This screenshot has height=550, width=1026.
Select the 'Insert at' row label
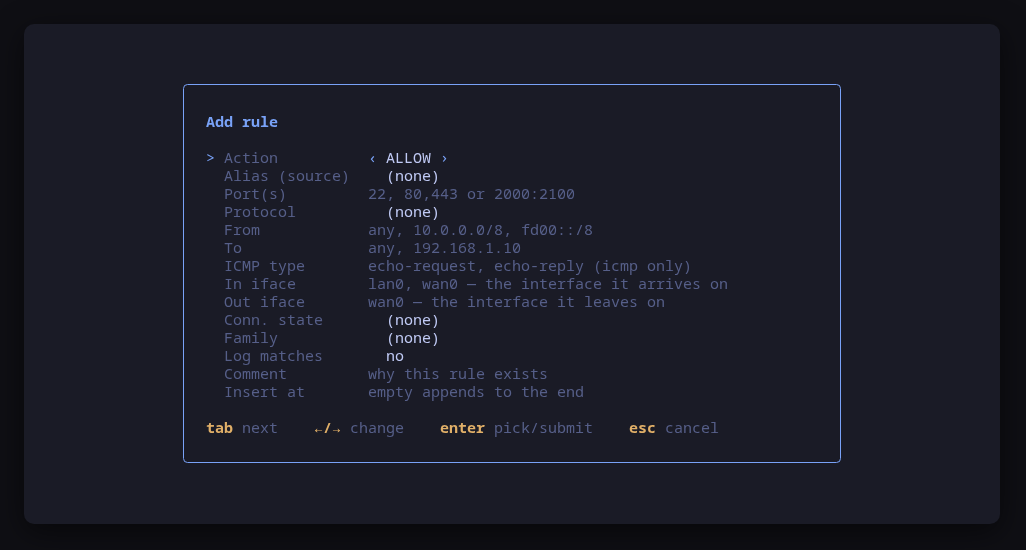click(x=264, y=392)
